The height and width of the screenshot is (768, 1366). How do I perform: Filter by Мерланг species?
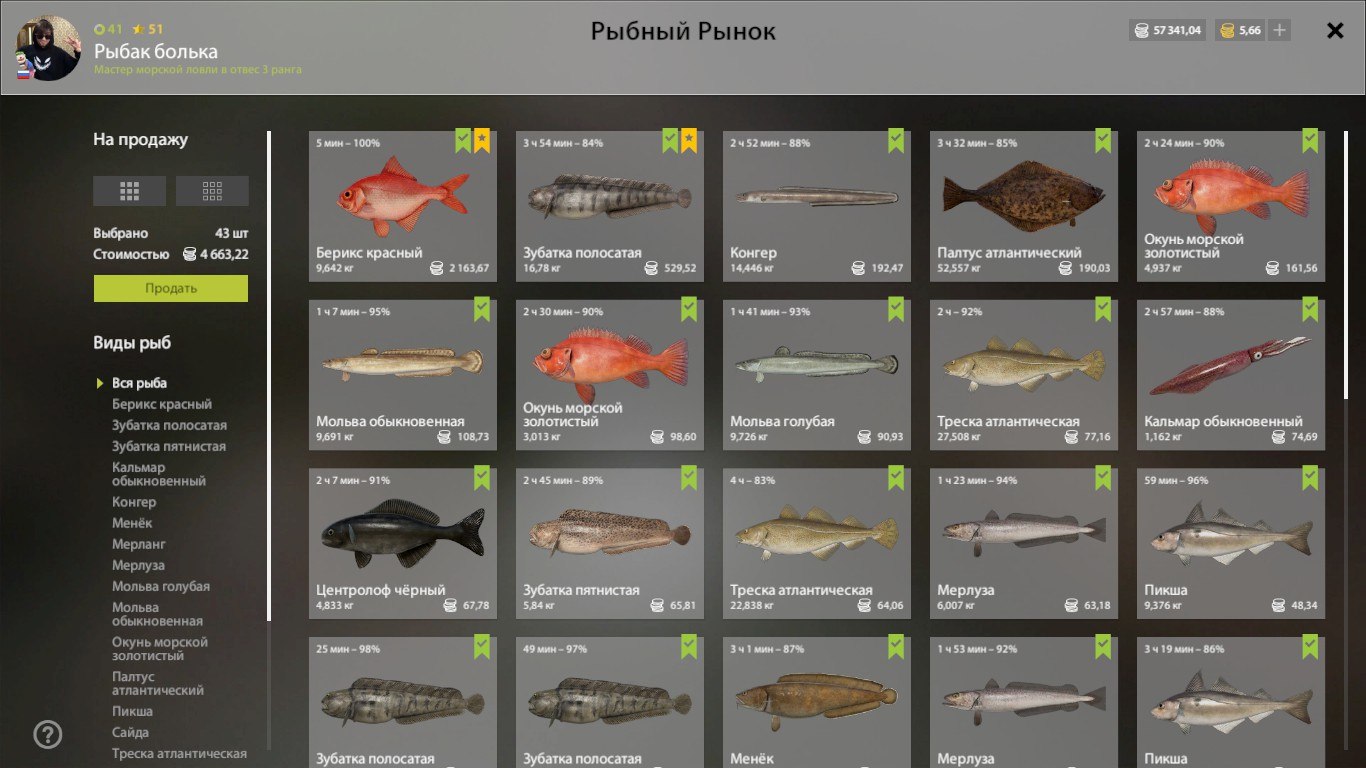139,544
